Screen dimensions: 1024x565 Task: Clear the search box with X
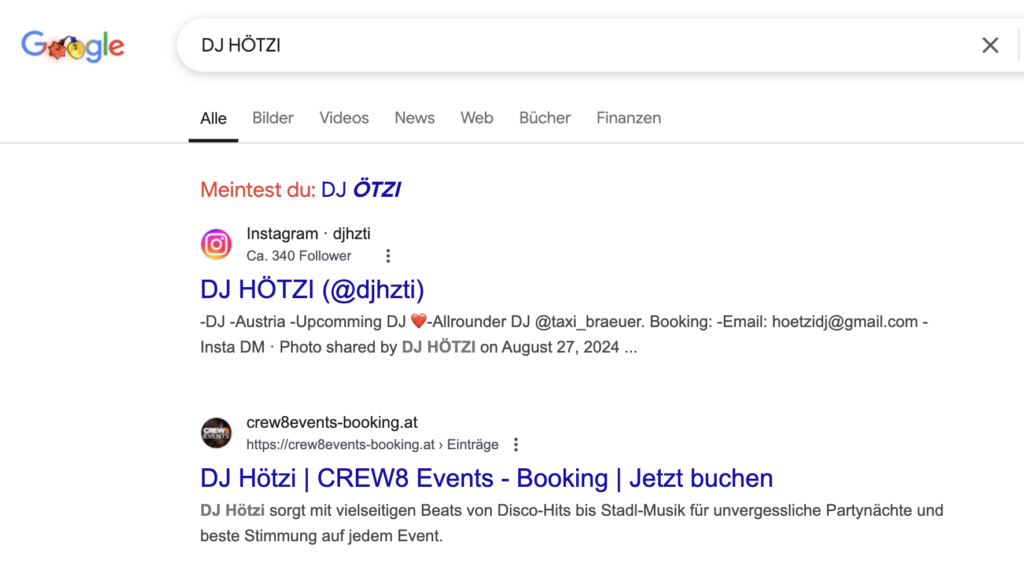click(x=989, y=45)
